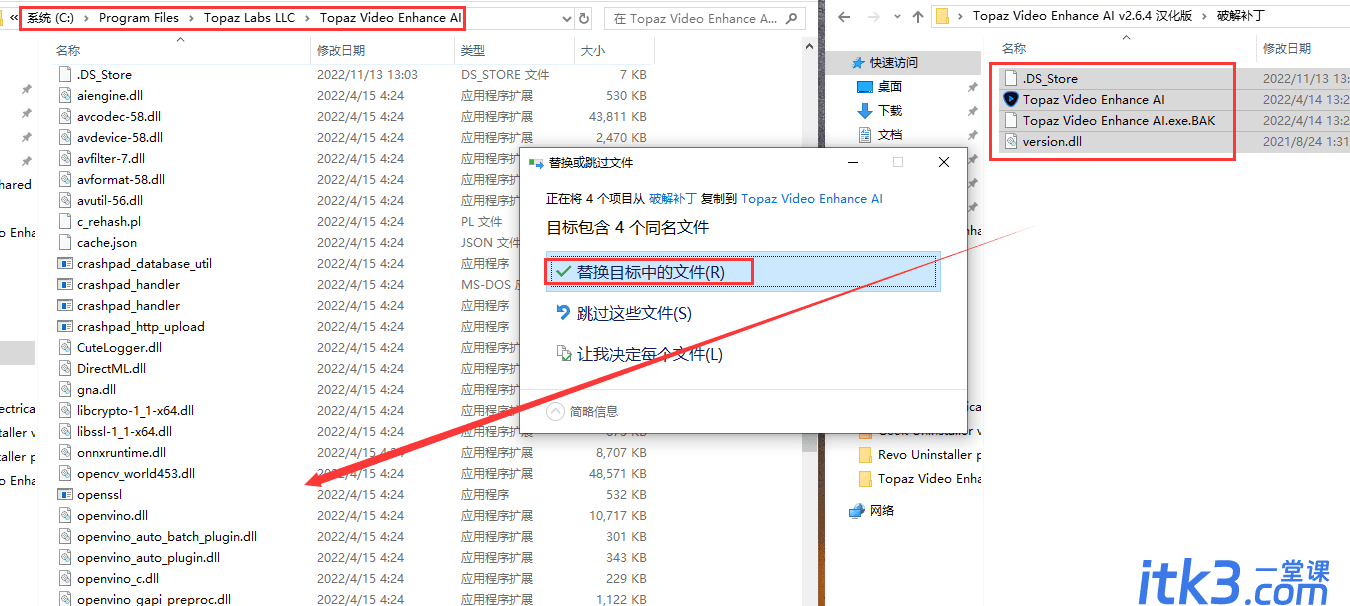Click the leading « breadcrumb overflow chevron
This screenshot has height=606, width=1350.
tap(14, 17)
